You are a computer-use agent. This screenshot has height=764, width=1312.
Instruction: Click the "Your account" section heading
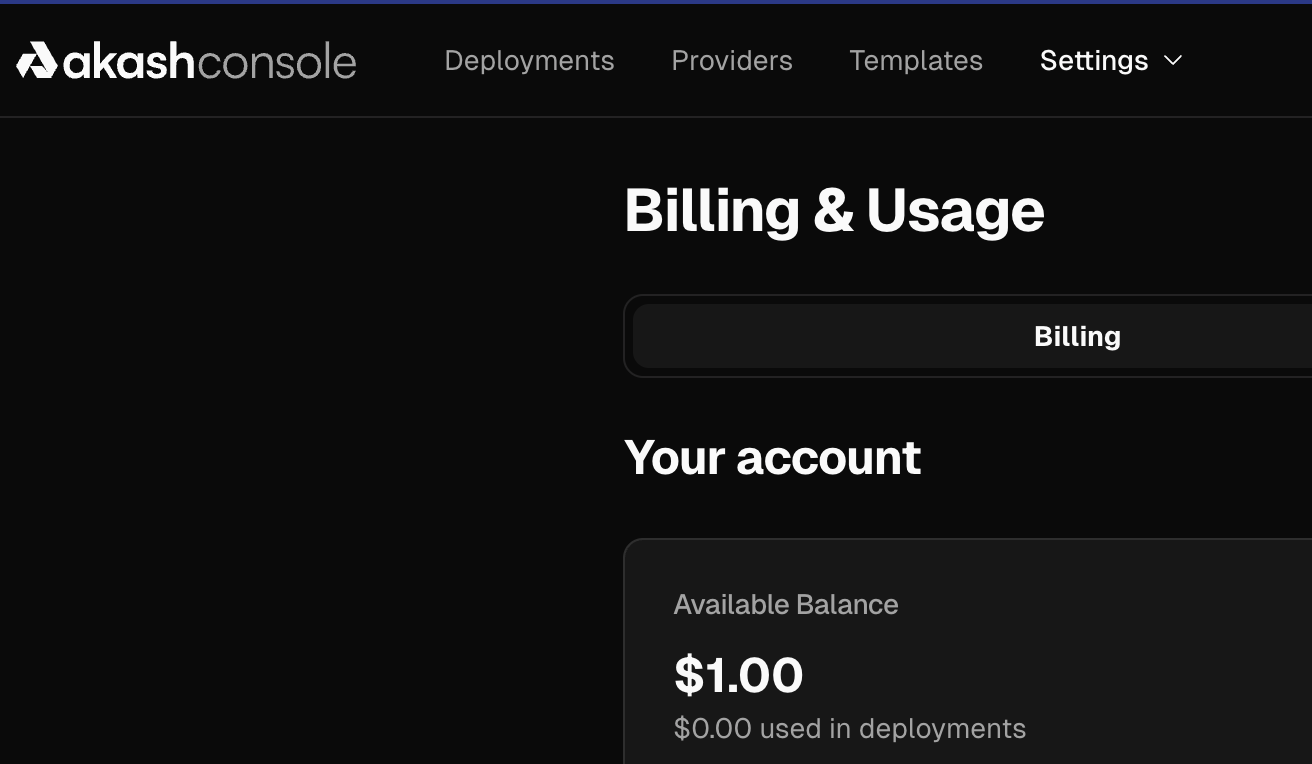pos(772,458)
